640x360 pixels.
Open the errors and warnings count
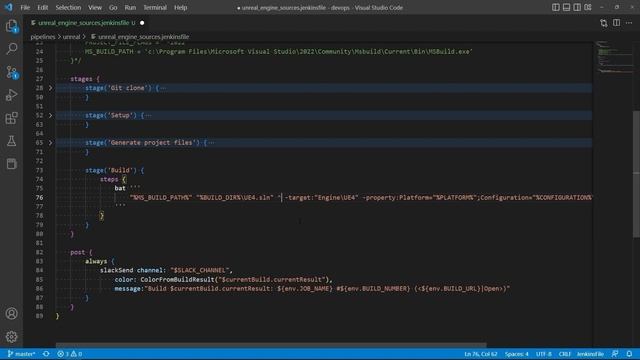pyautogui.click(x=69, y=354)
